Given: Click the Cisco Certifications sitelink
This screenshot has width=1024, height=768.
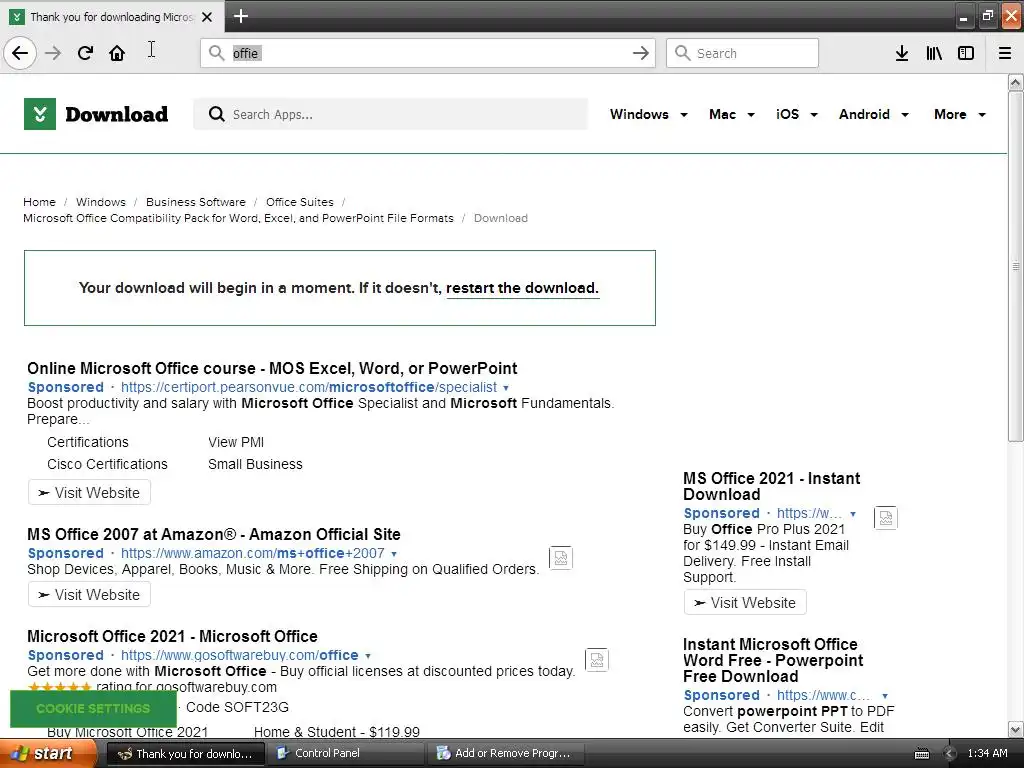Looking at the screenshot, I should [107, 464].
